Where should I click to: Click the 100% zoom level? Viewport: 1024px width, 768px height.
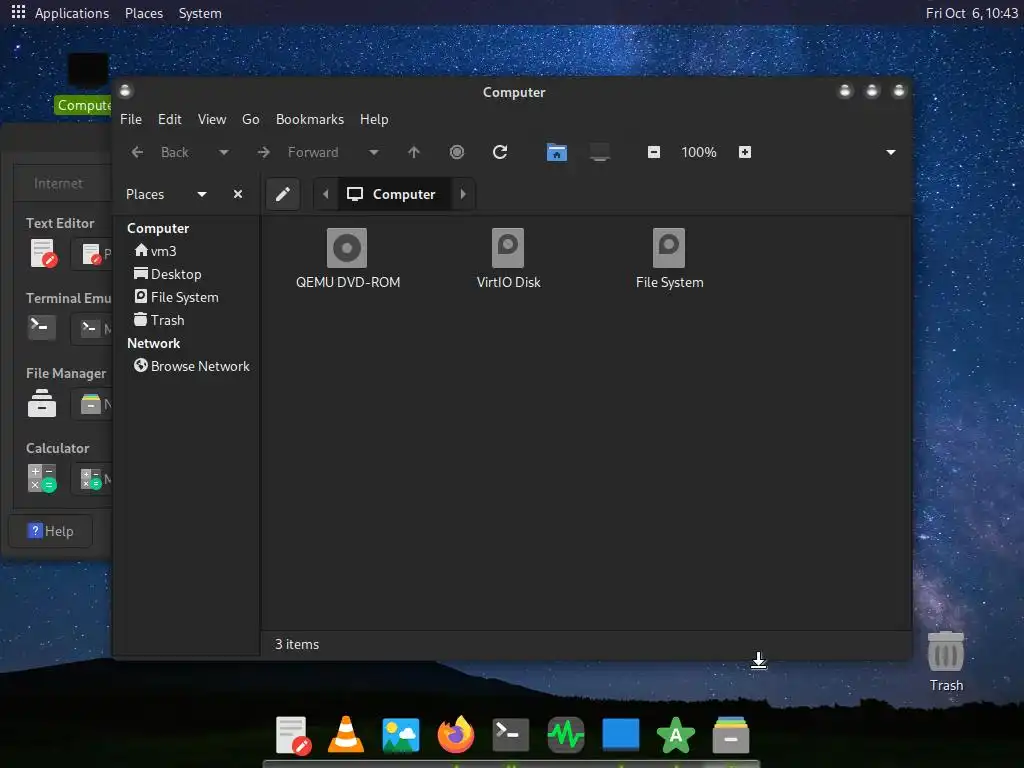(699, 152)
